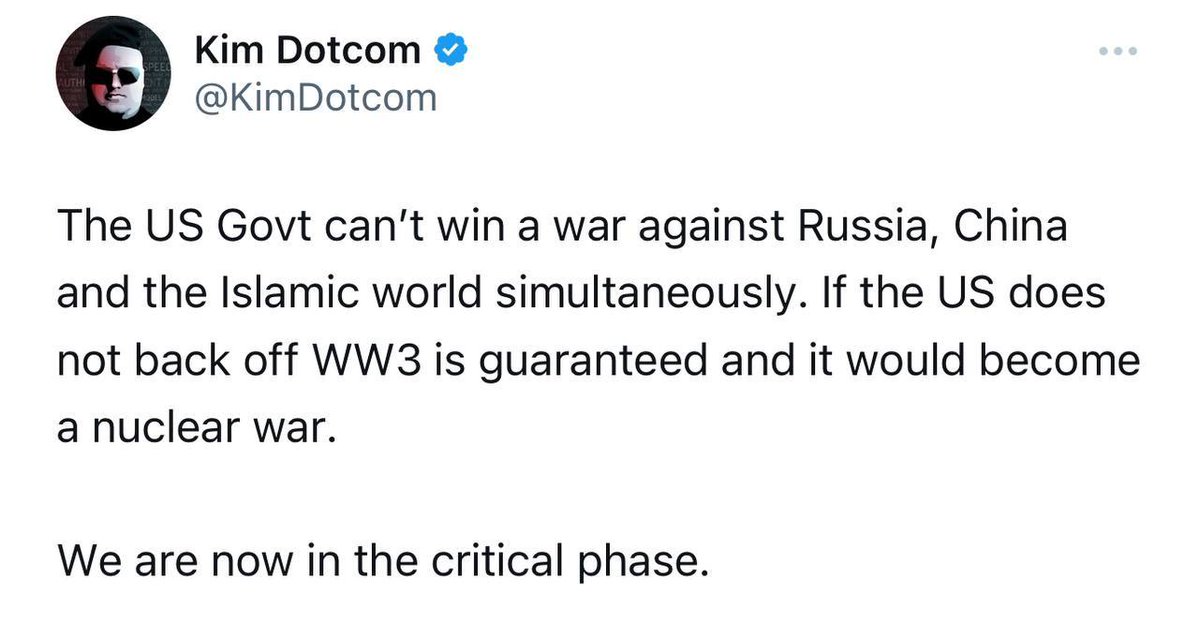Open the tweet's three-dot more menu
This screenshot has height=624, width=1199.
tap(1118, 49)
